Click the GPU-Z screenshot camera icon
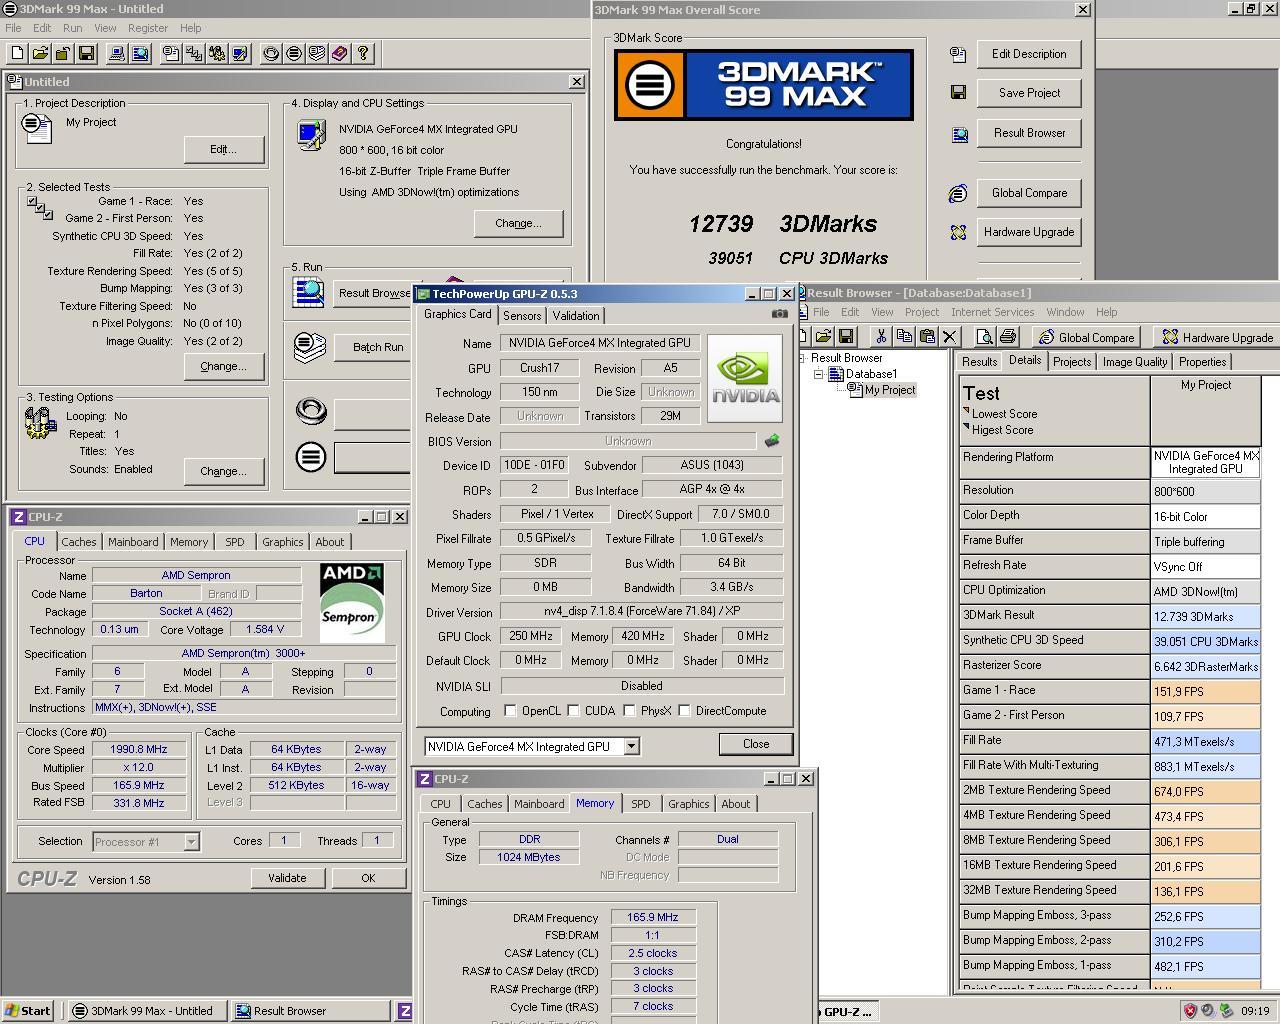This screenshot has width=1280, height=1024. 779,314
